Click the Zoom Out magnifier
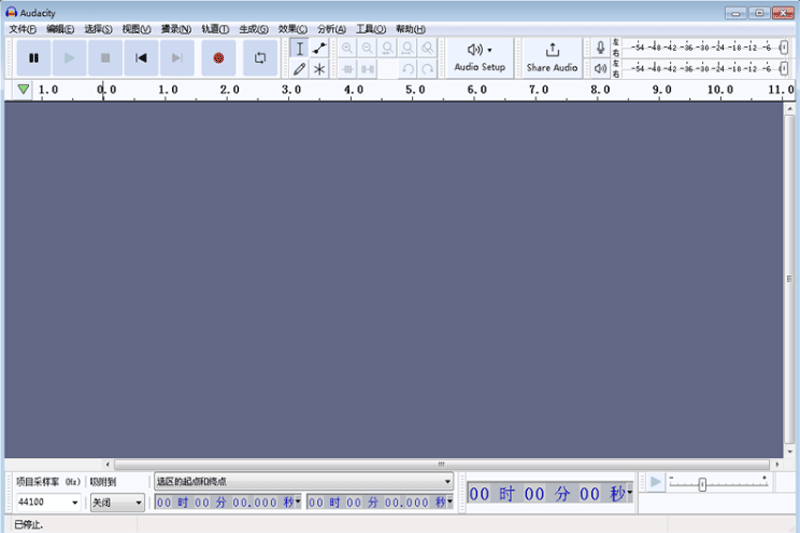 click(367, 48)
